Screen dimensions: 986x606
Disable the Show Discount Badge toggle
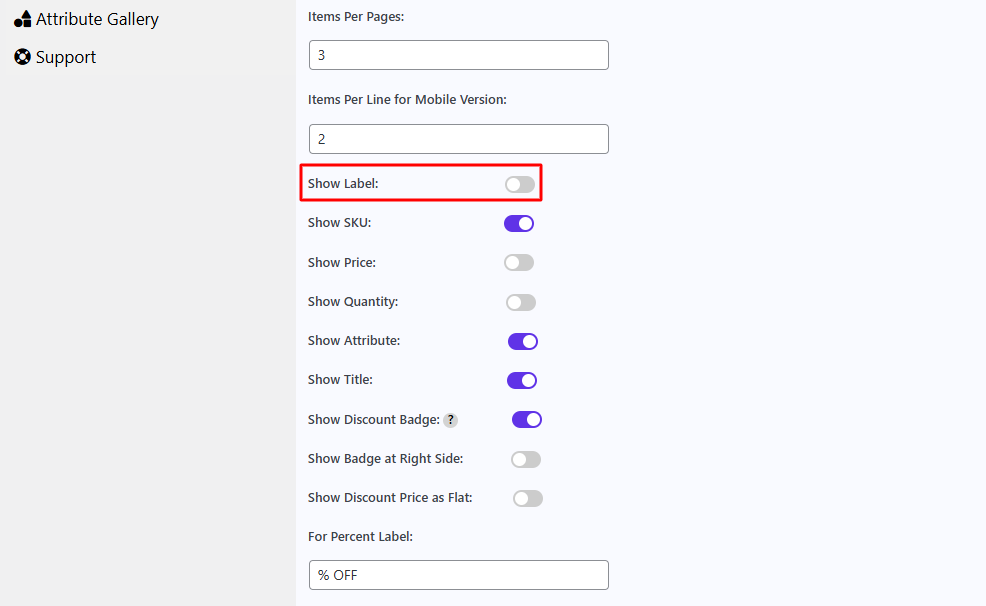point(527,419)
